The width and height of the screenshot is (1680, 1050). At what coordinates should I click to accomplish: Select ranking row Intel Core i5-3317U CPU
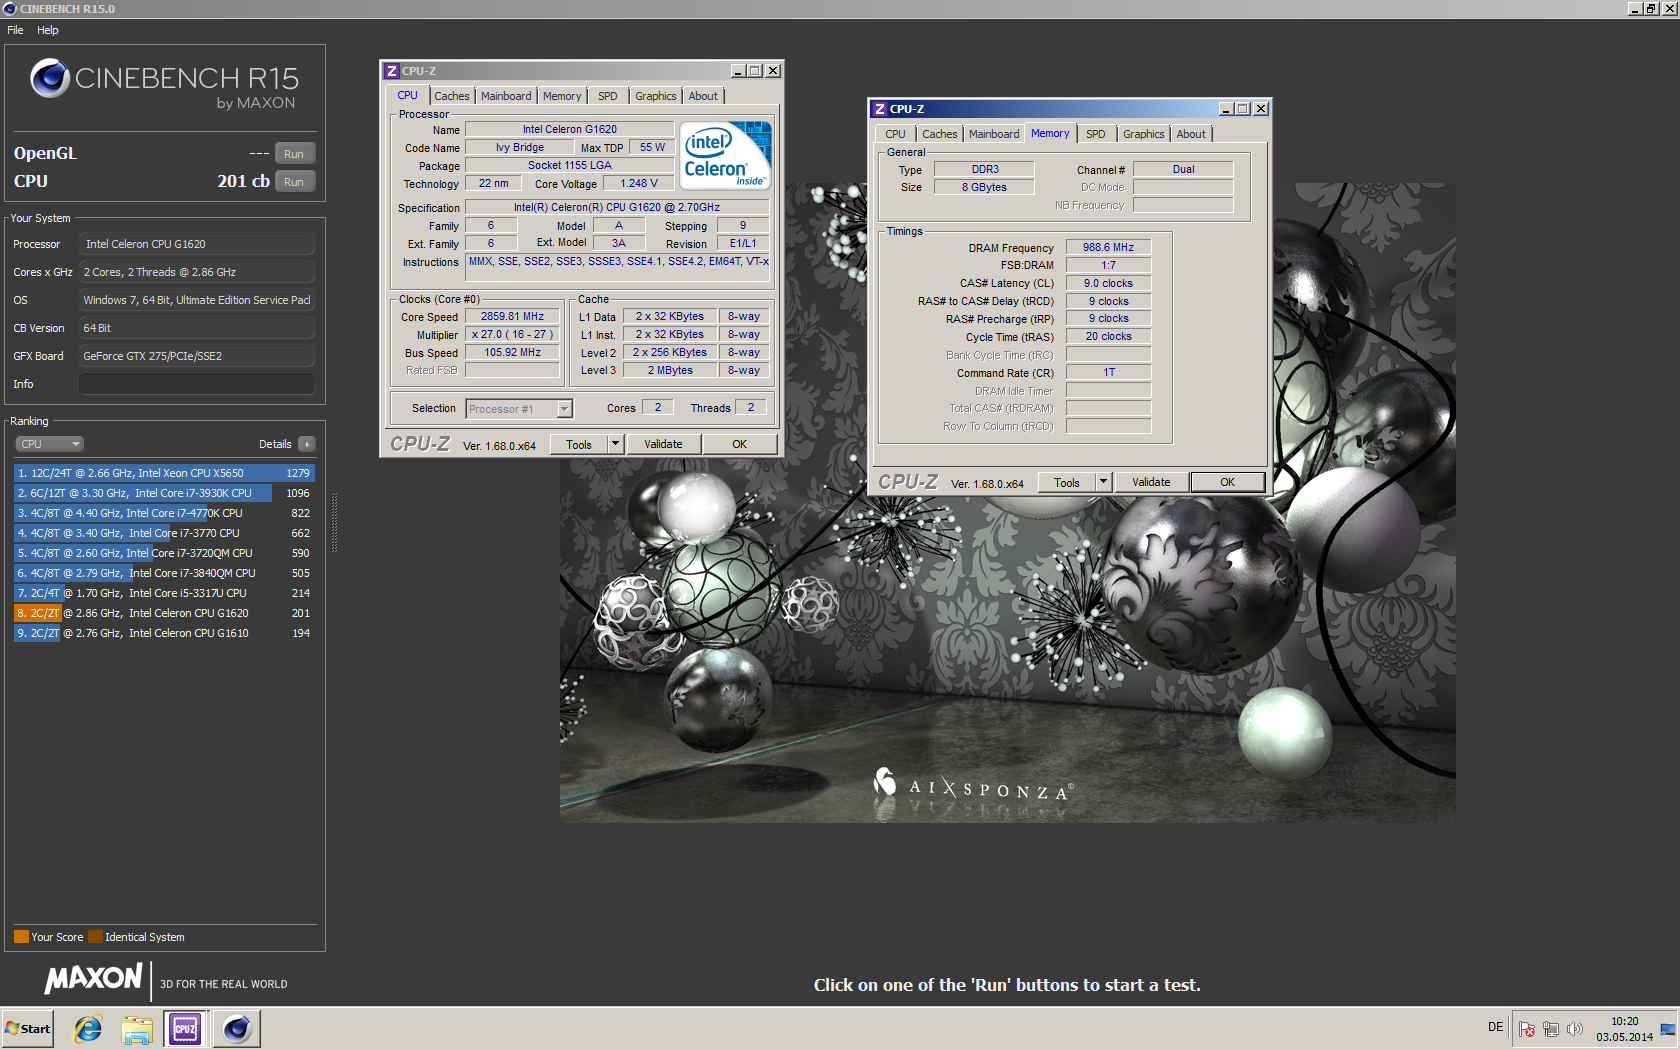(164, 593)
